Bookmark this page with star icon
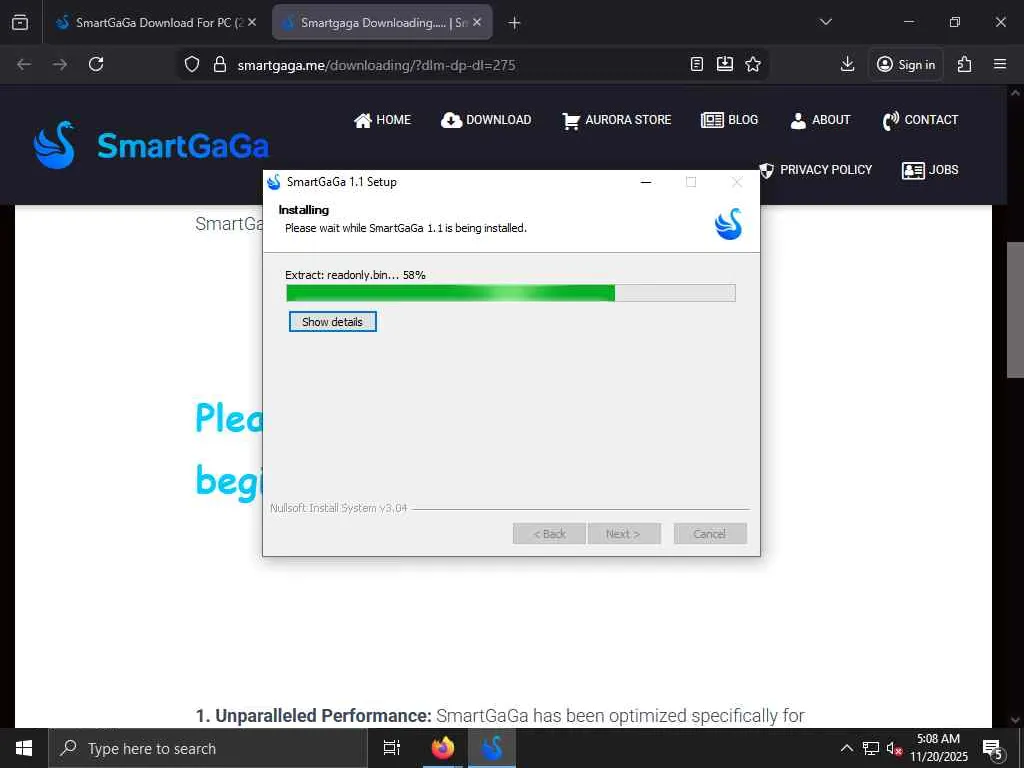The width and height of the screenshot is (1024, 768). click(753, 64)
